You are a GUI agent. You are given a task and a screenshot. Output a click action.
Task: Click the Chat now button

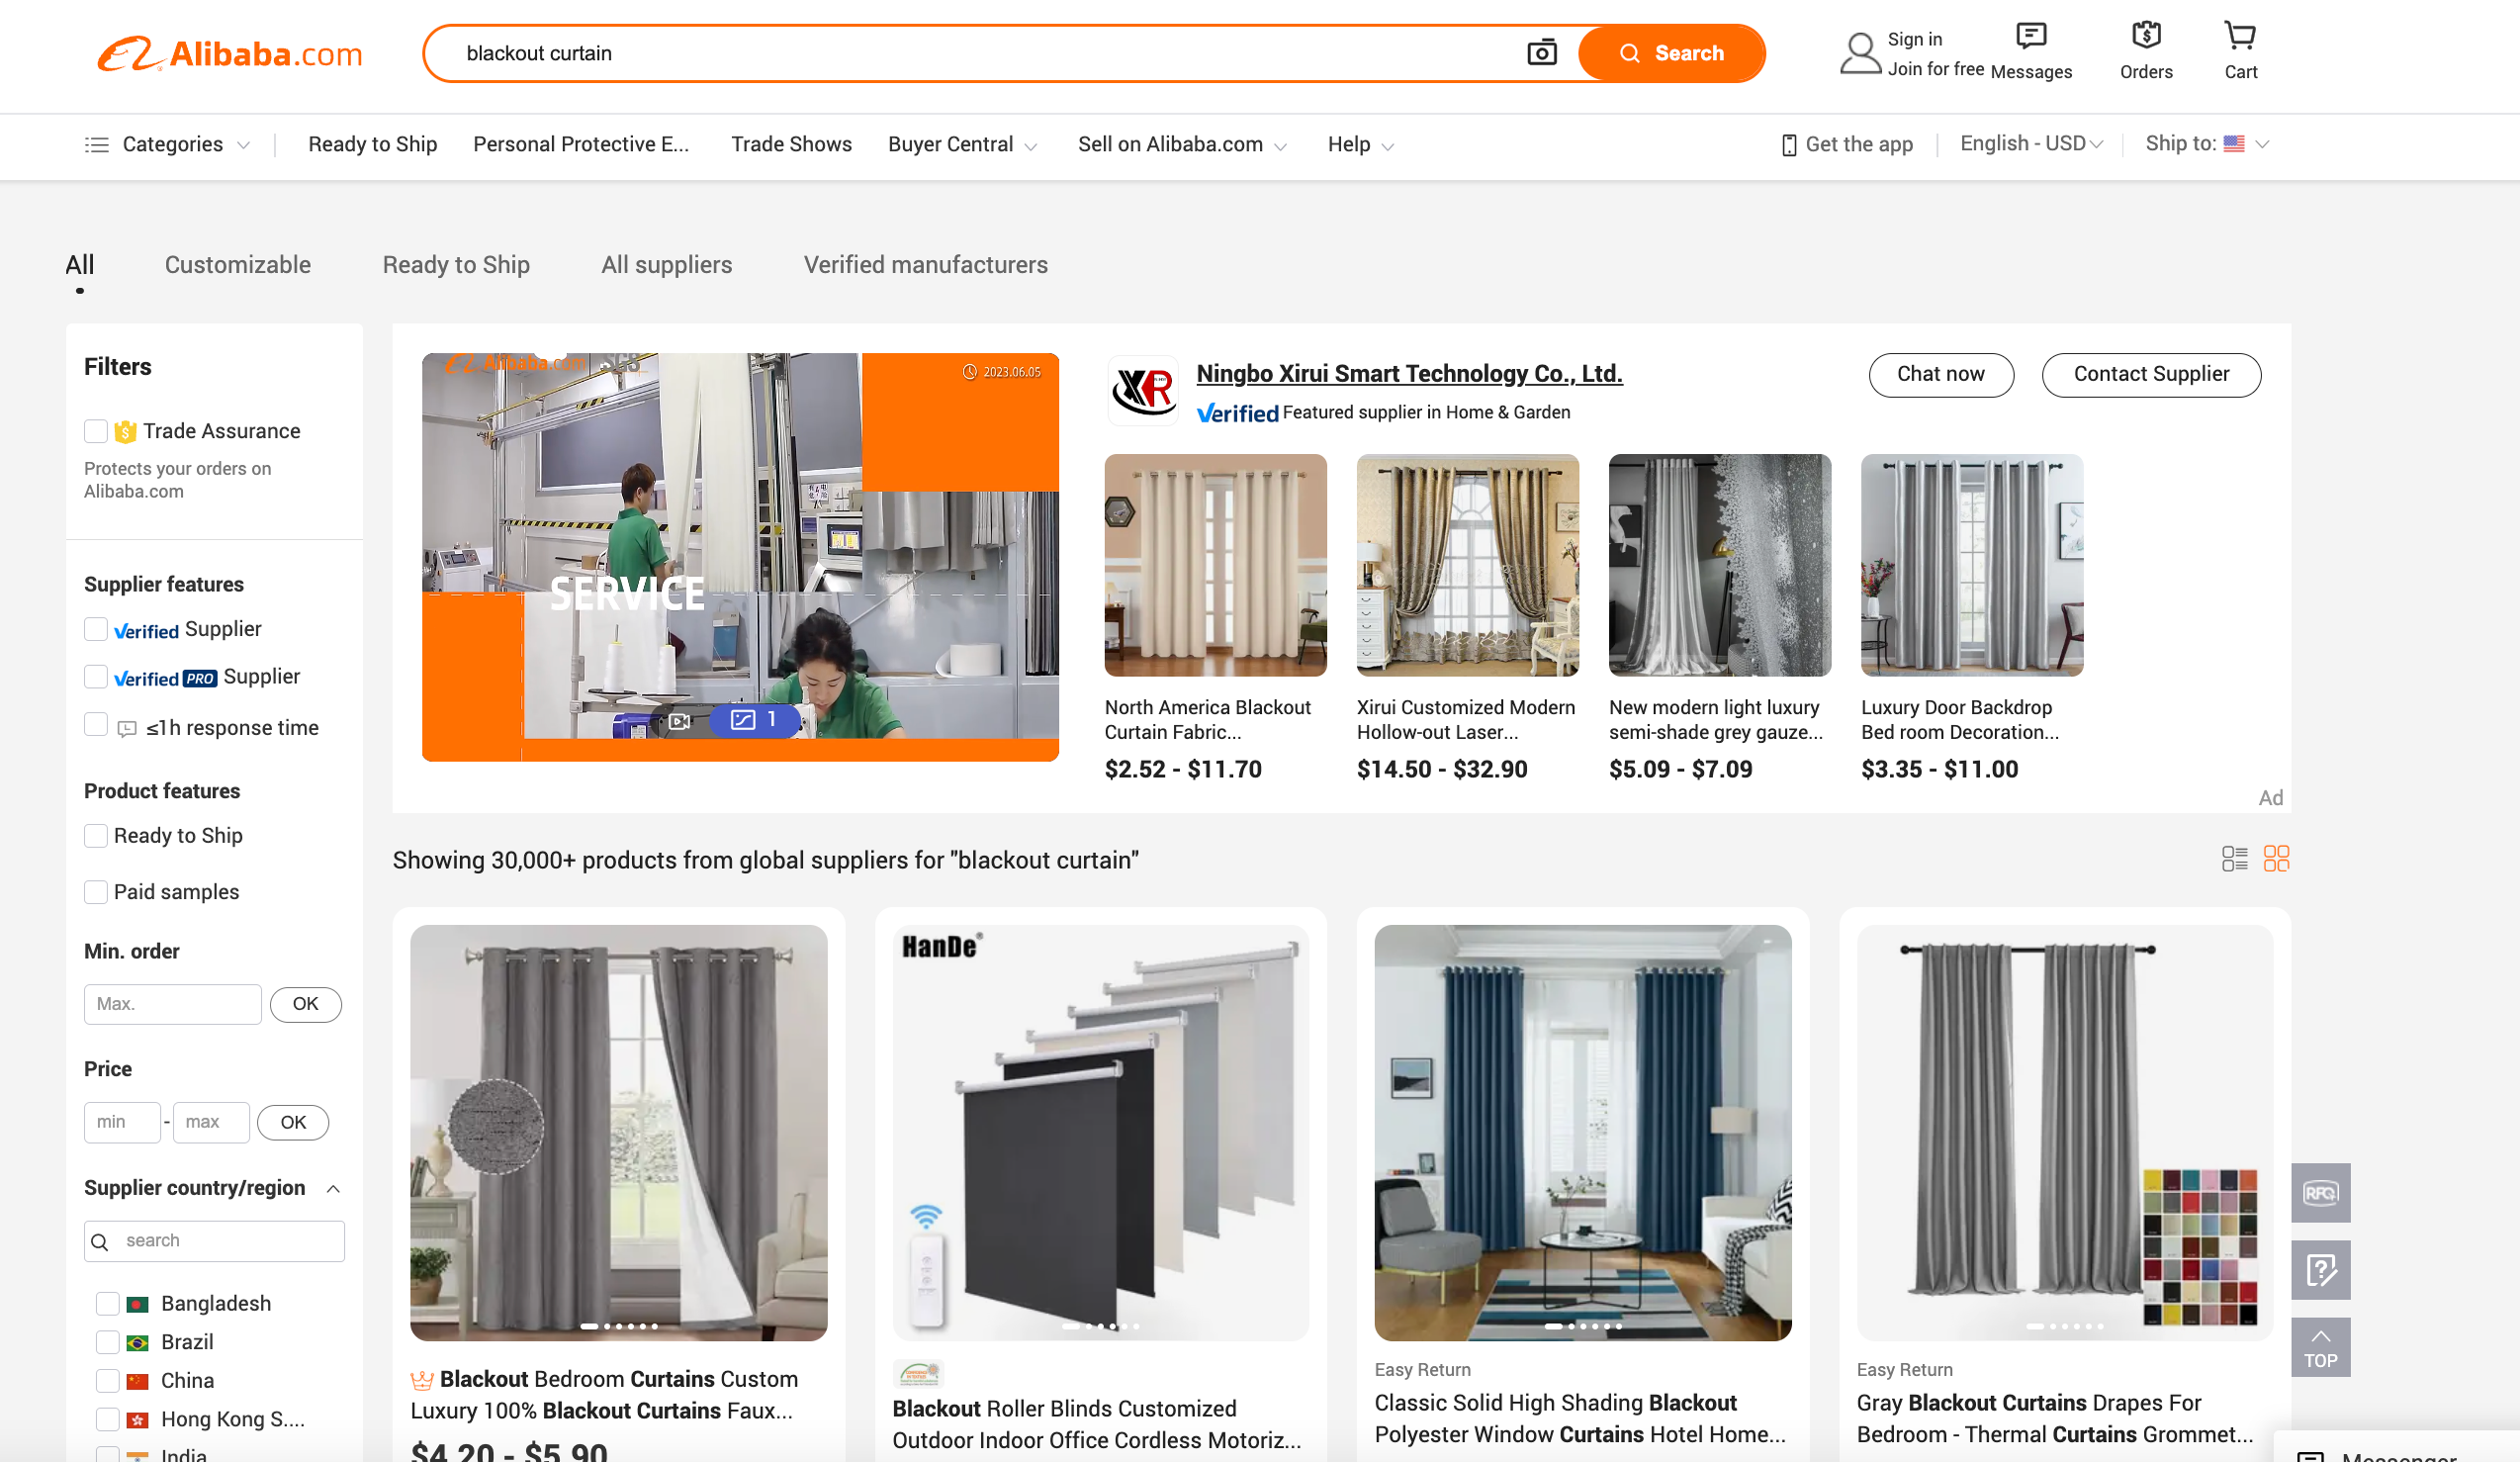point(1940,374)
